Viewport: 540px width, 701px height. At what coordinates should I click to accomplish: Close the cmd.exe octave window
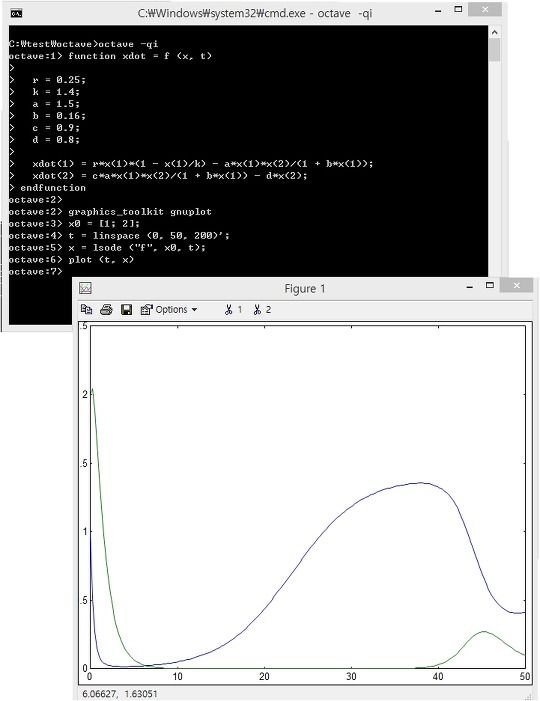coord(485,9)
